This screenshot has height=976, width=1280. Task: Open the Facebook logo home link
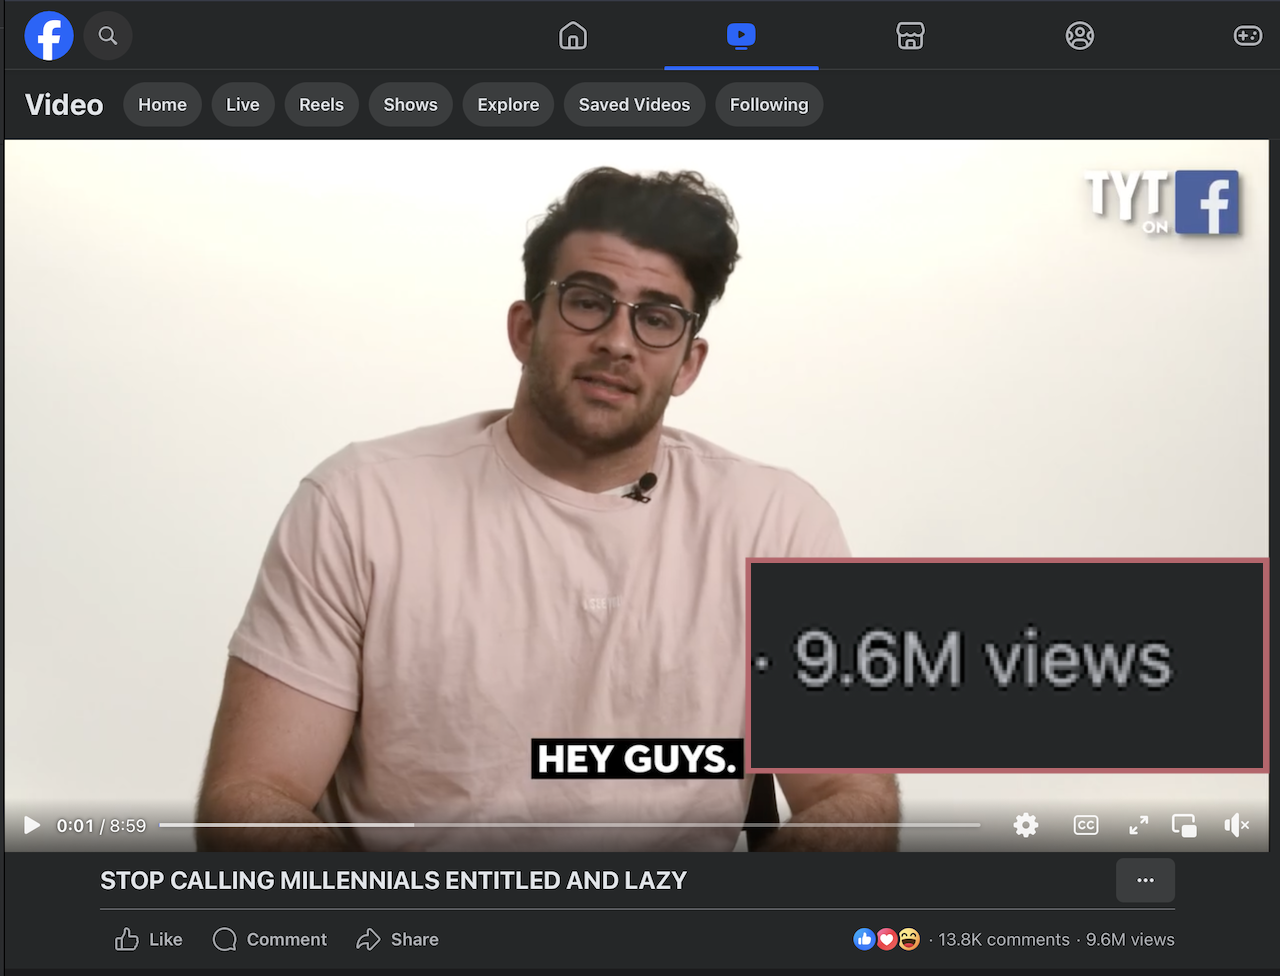49,36
